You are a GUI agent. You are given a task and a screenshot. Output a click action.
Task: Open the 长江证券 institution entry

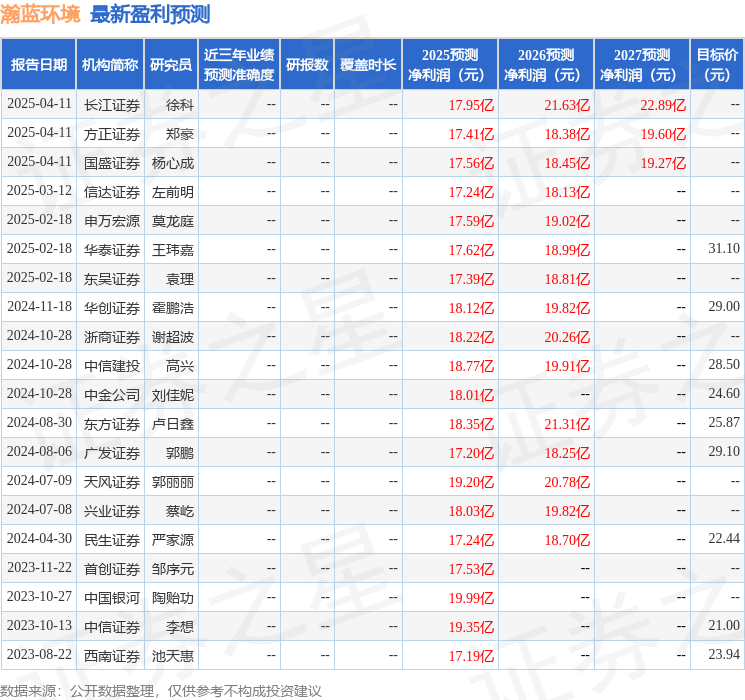112,104
